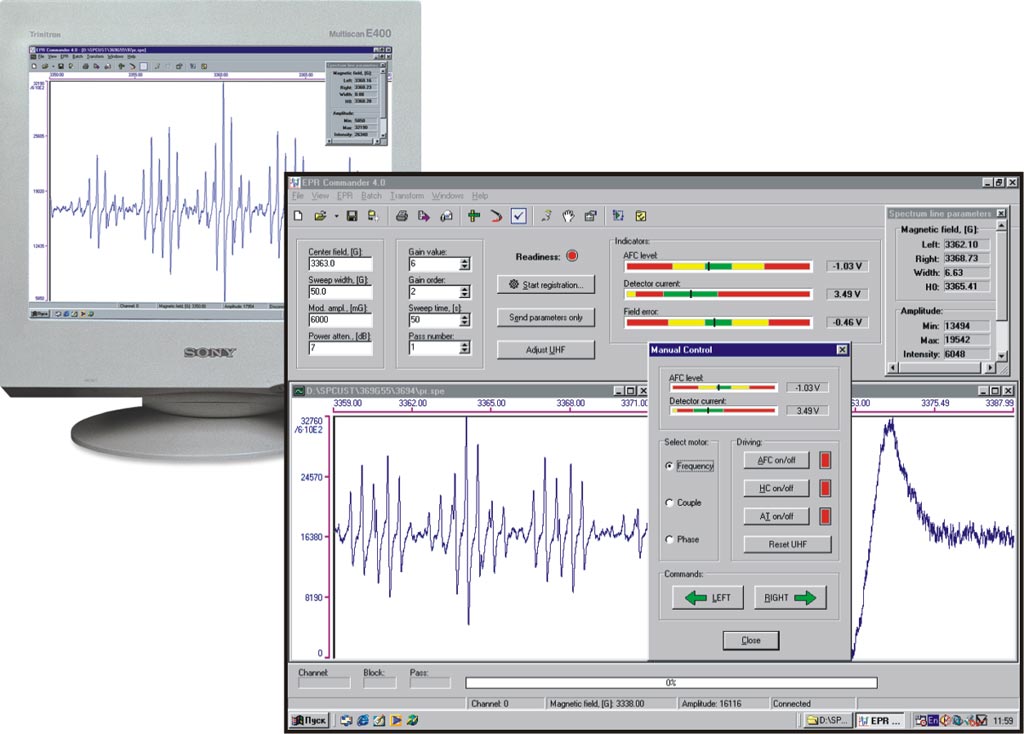Click the Power atten. input field
The width and height of the screenshot is (1024, 734).
pos(340,348)
